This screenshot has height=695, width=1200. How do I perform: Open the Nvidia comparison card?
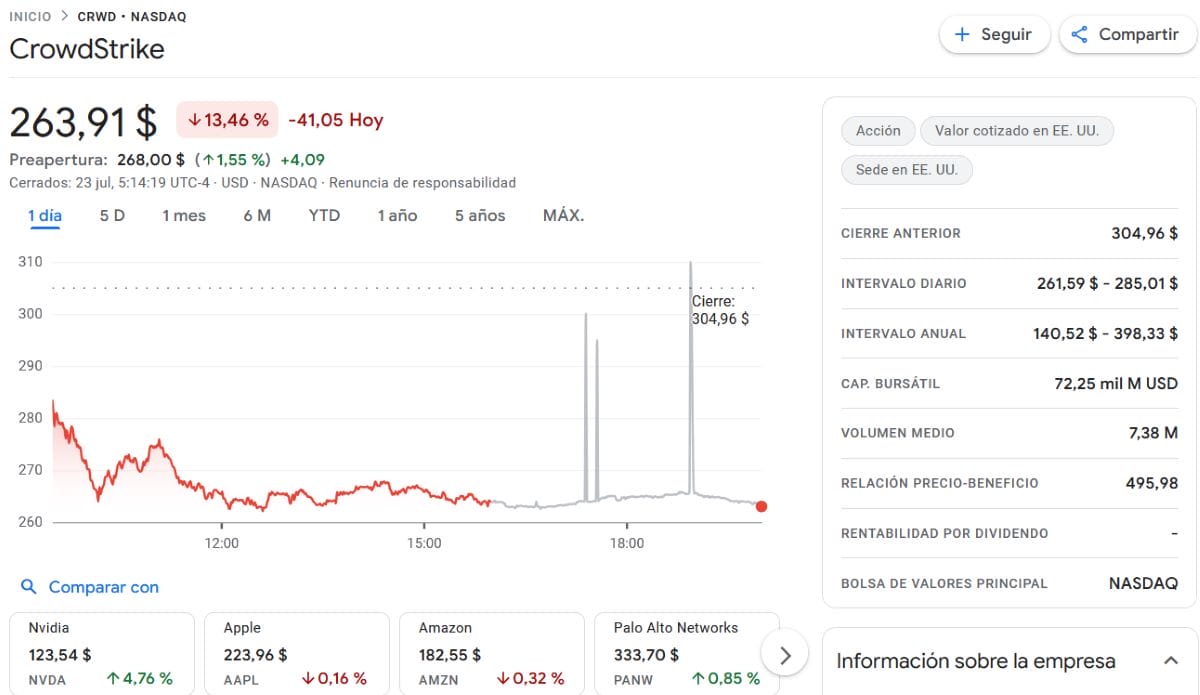coord(102,653)
